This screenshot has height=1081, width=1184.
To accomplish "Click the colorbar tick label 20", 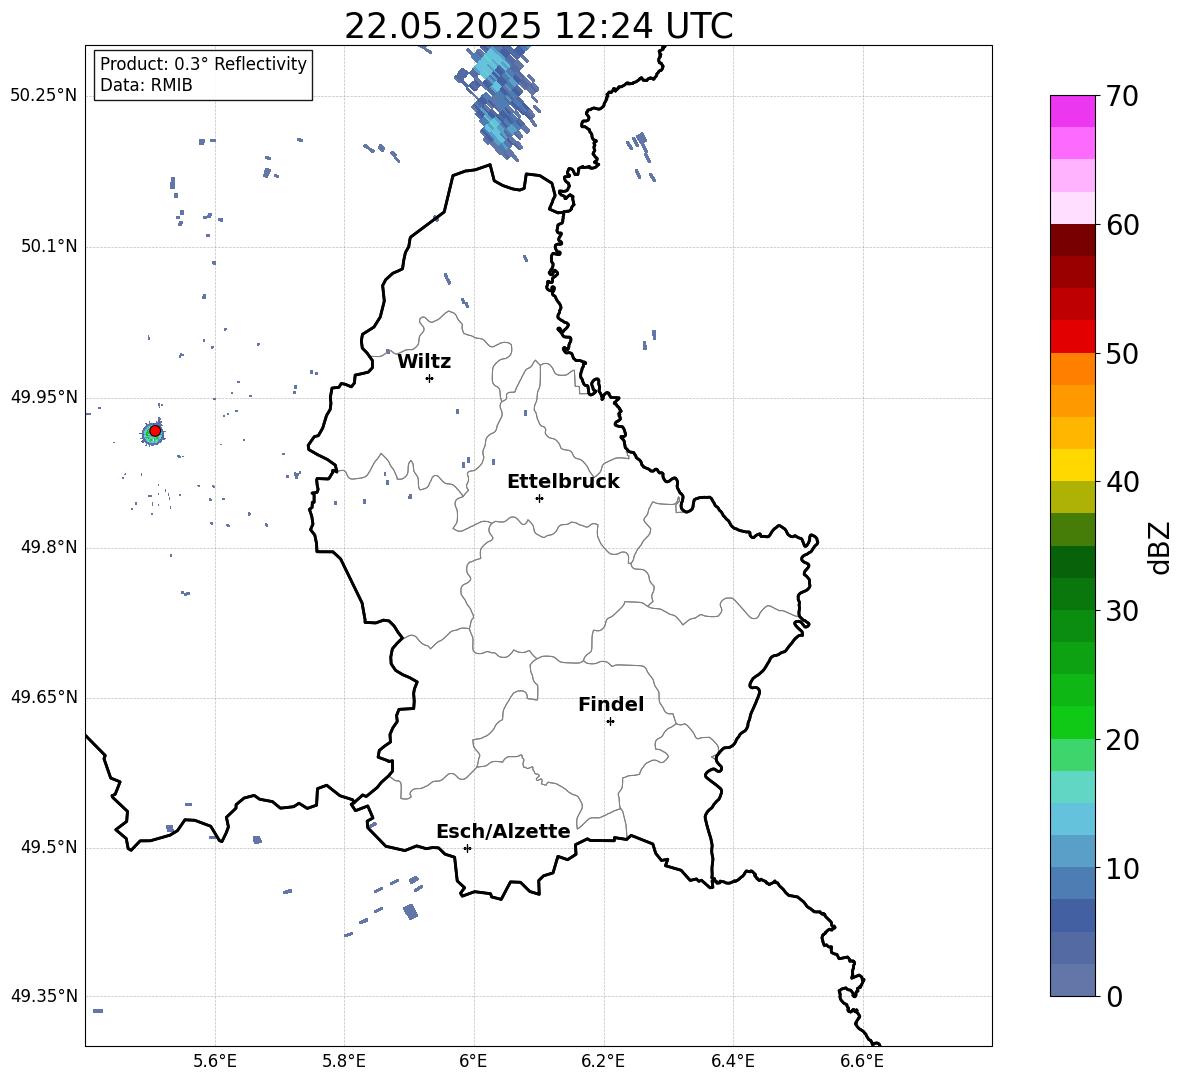I will click(x=1122, y=740).
